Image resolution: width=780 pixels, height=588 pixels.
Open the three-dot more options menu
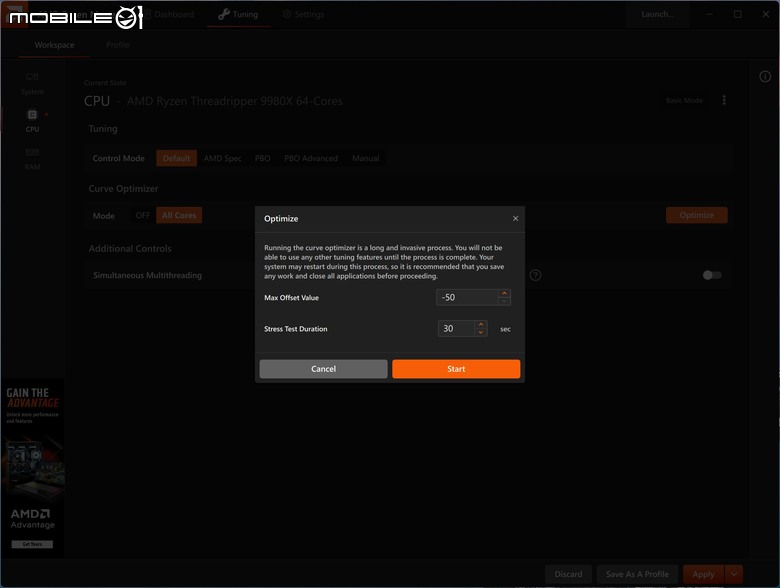coord(724,100)
